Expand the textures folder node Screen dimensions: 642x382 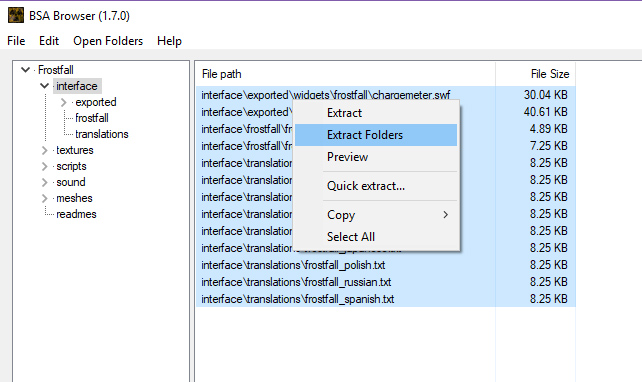[45, 150]
